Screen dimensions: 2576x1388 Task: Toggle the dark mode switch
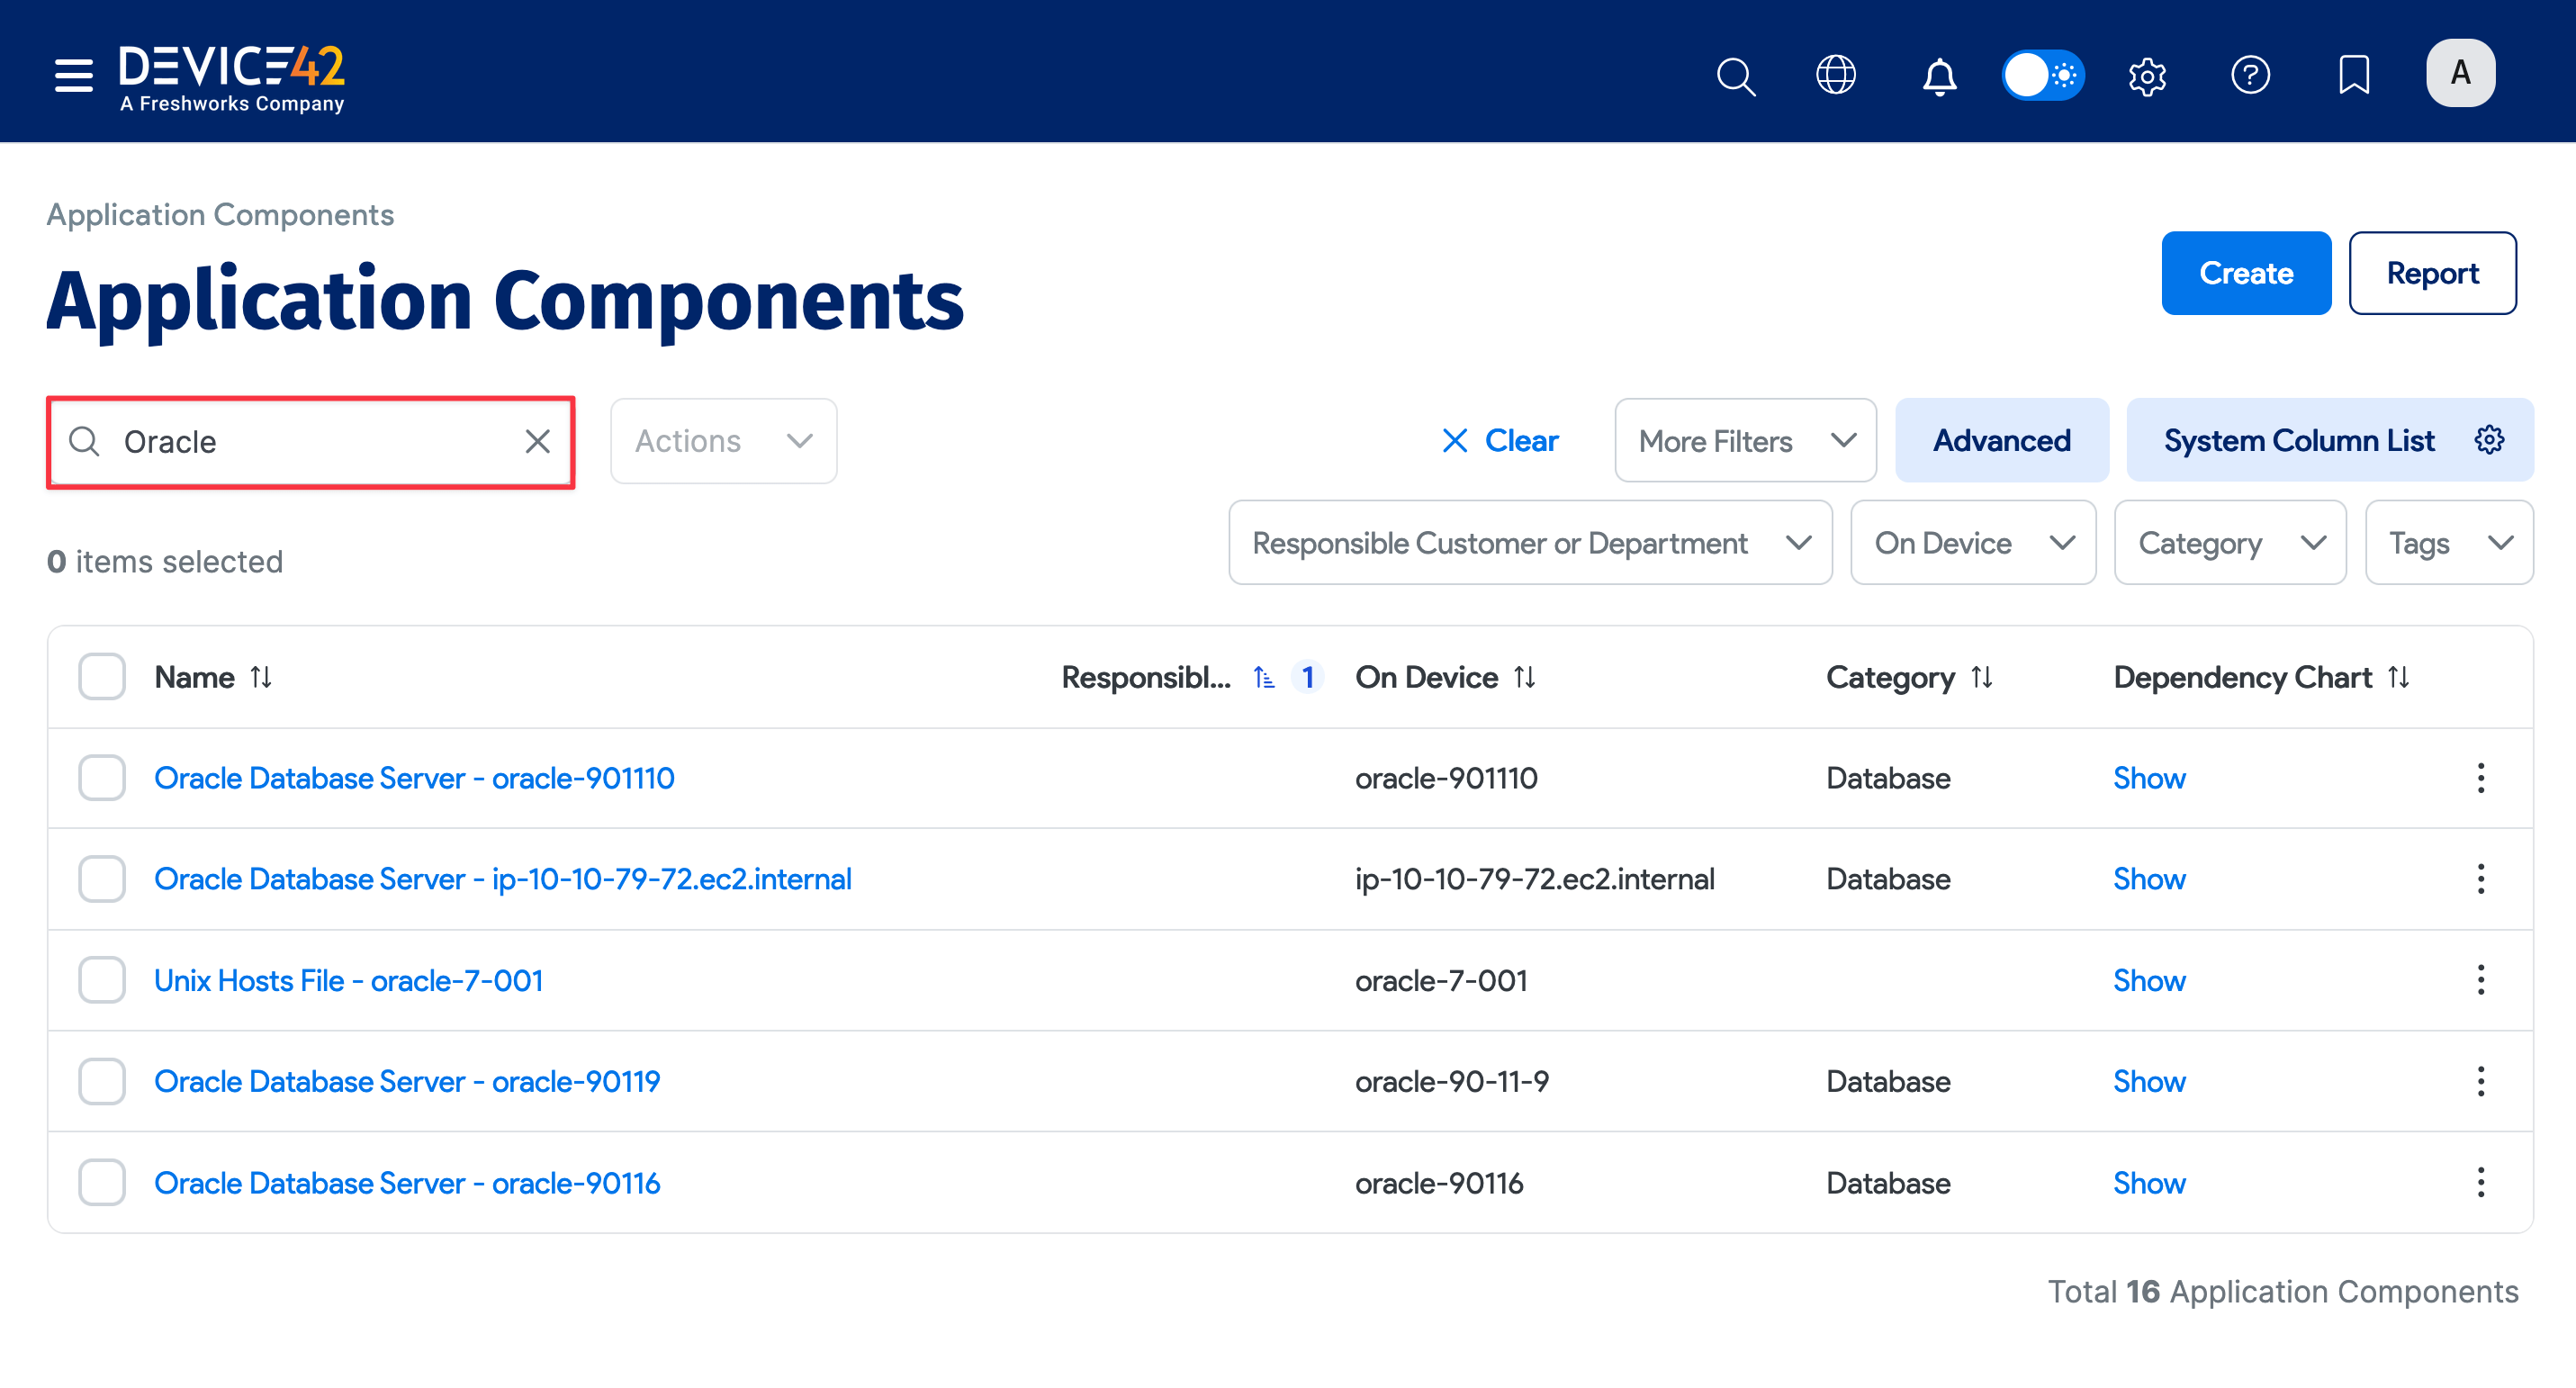(x=2043, y=75)
